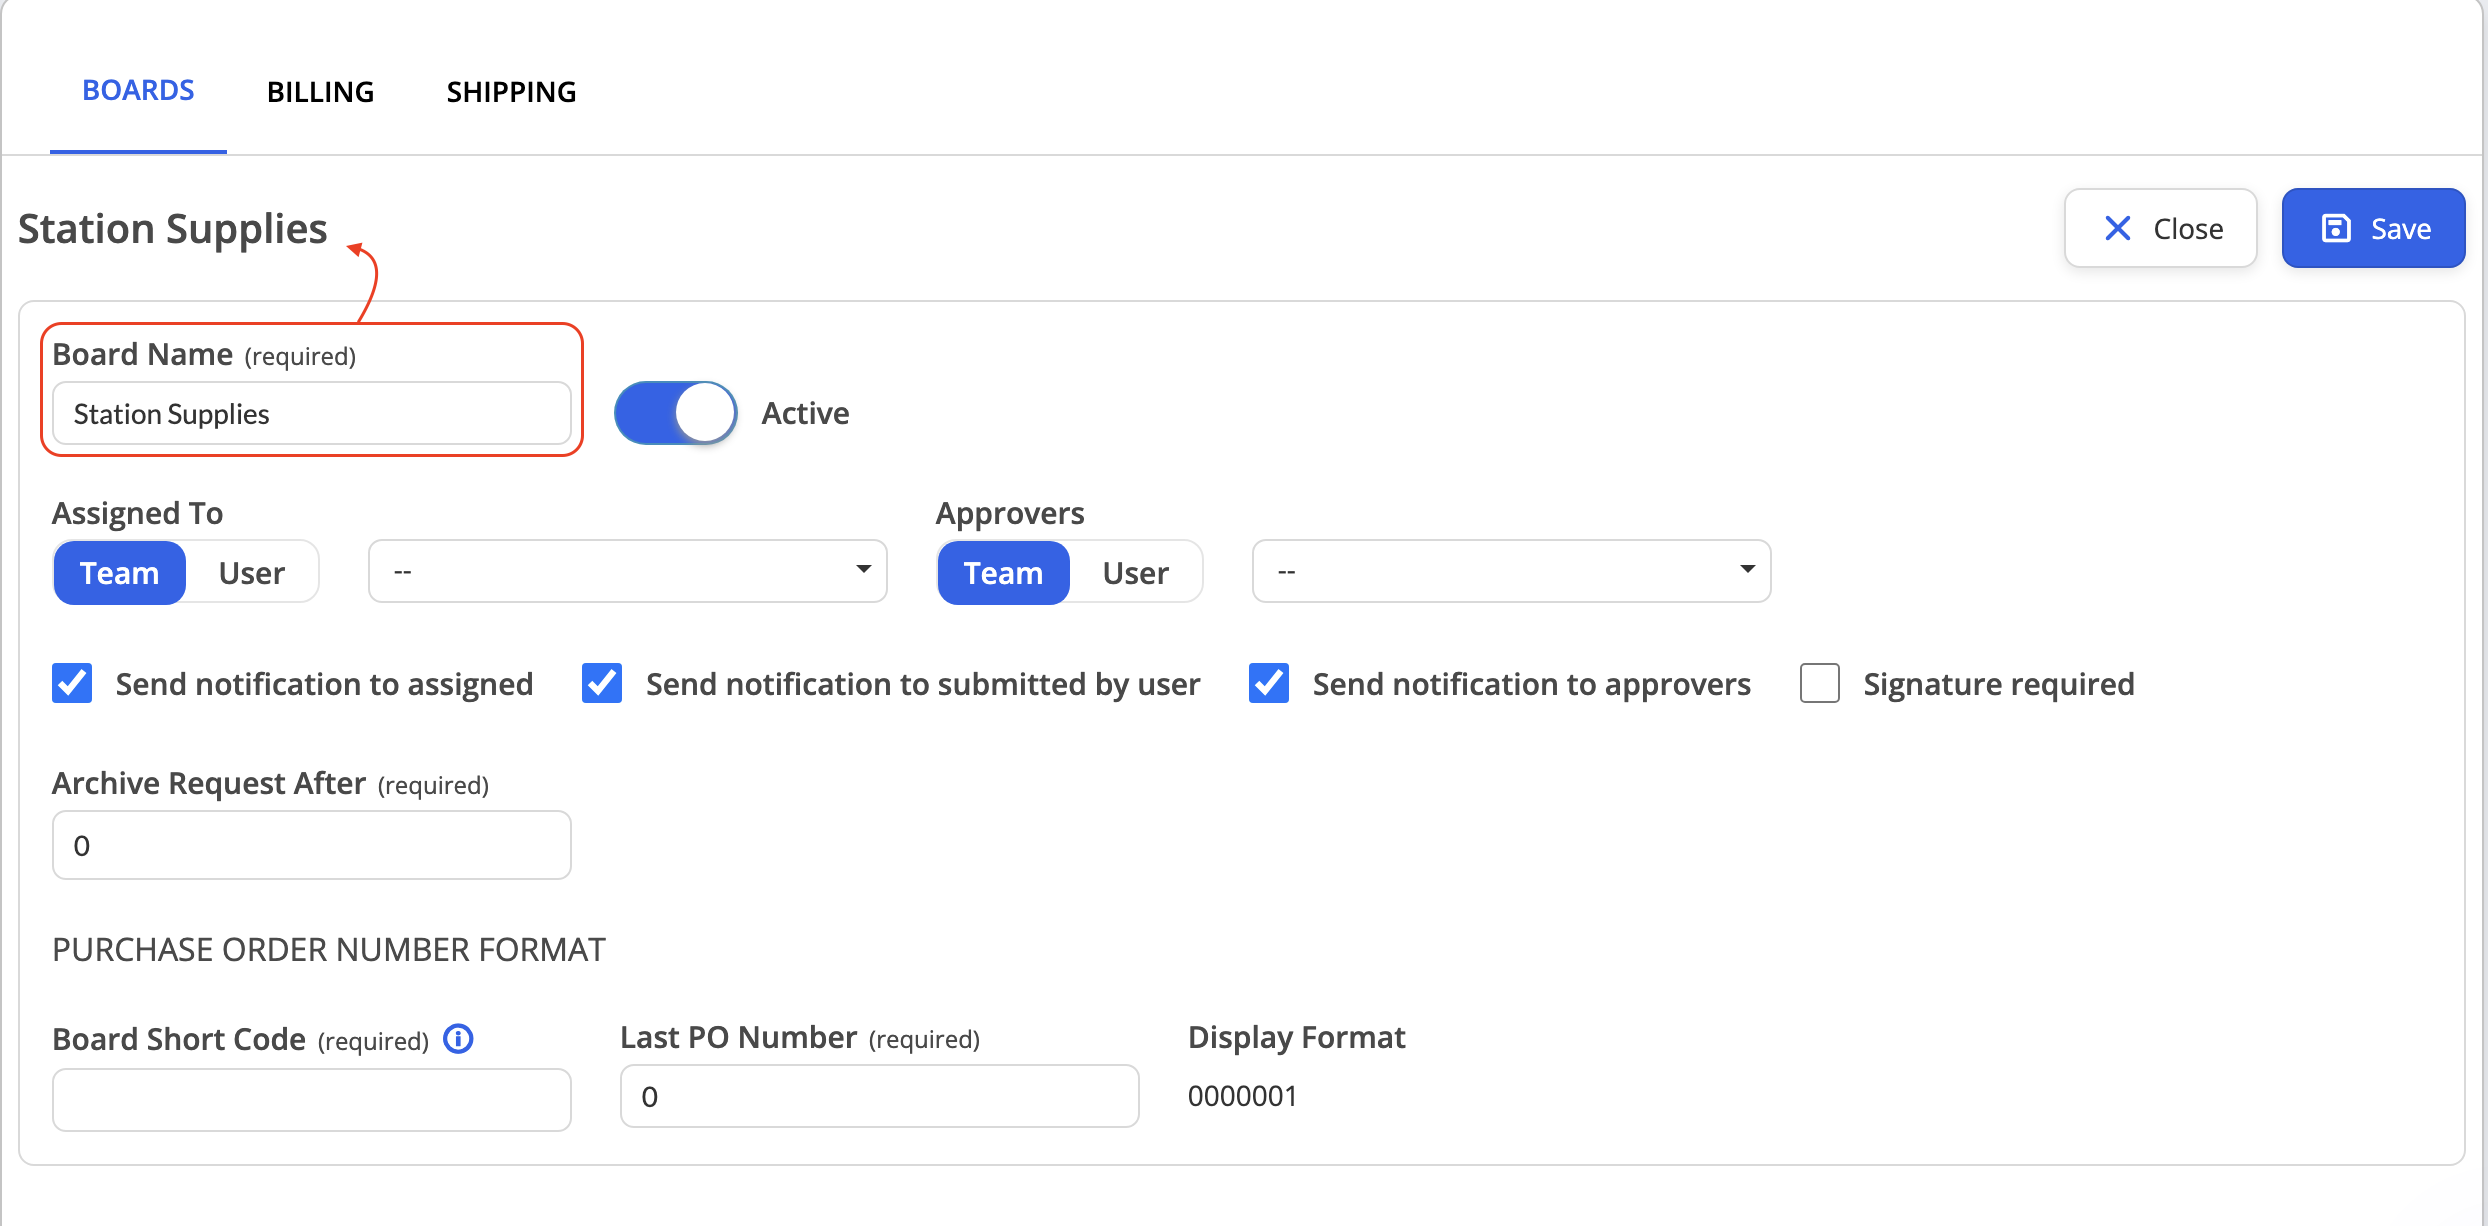Select User under Assigned To
The height and width of the screenshot is (1226, 2488).
pos(252,573)
